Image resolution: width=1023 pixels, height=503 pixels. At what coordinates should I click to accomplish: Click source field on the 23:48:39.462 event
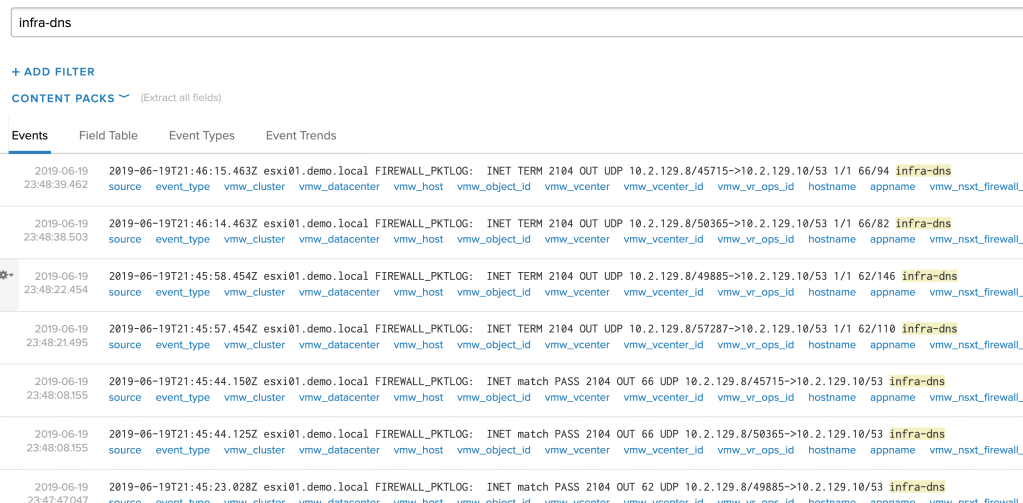[125, 187]
